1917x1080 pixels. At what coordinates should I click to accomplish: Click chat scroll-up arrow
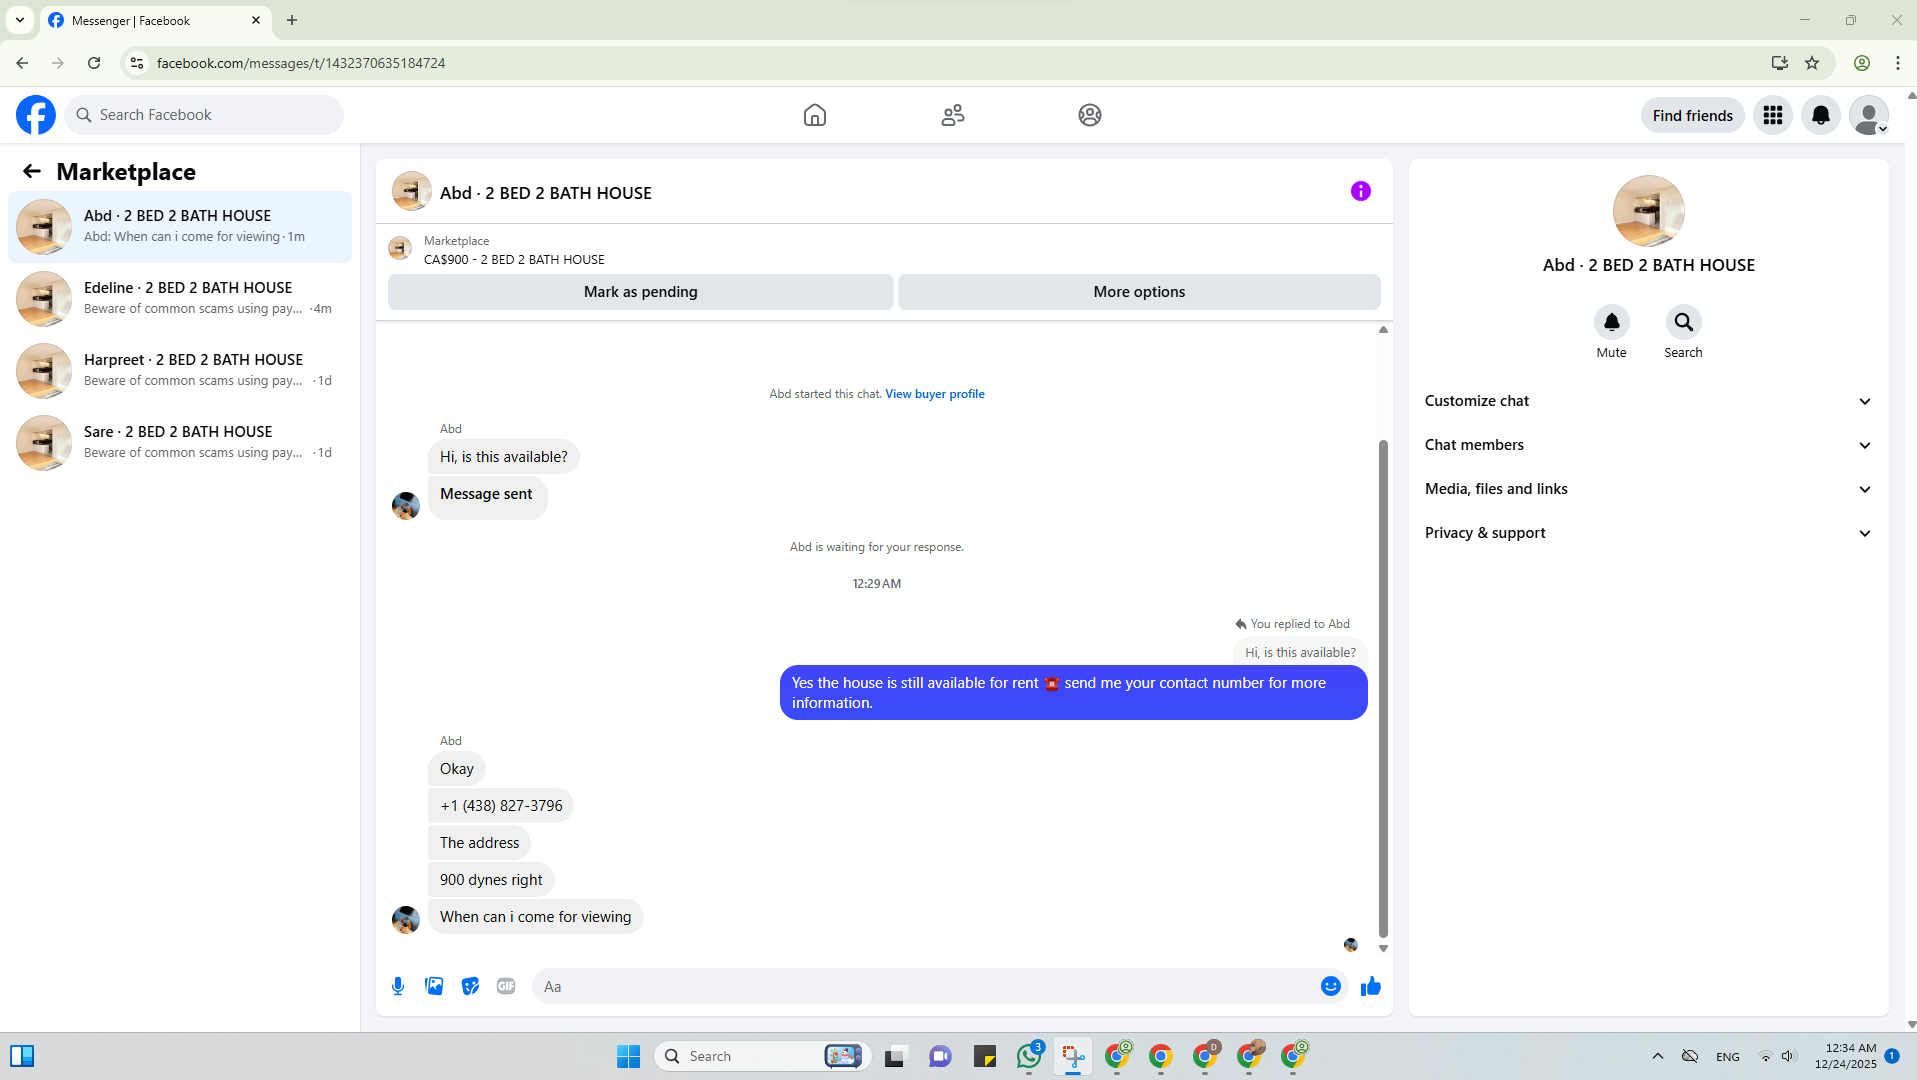[1383, 329]
